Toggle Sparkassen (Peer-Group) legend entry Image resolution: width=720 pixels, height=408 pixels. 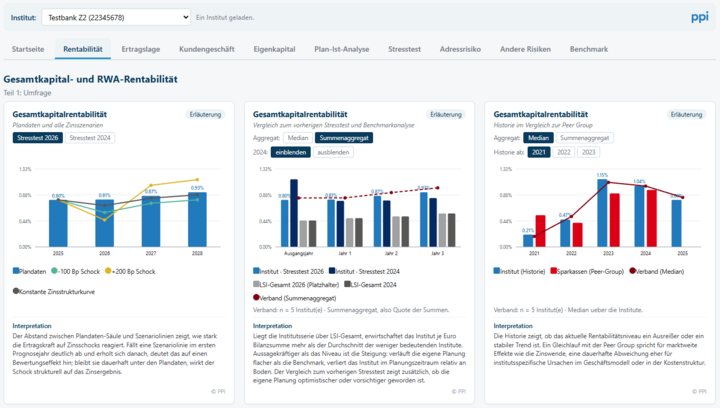point(587,271)
